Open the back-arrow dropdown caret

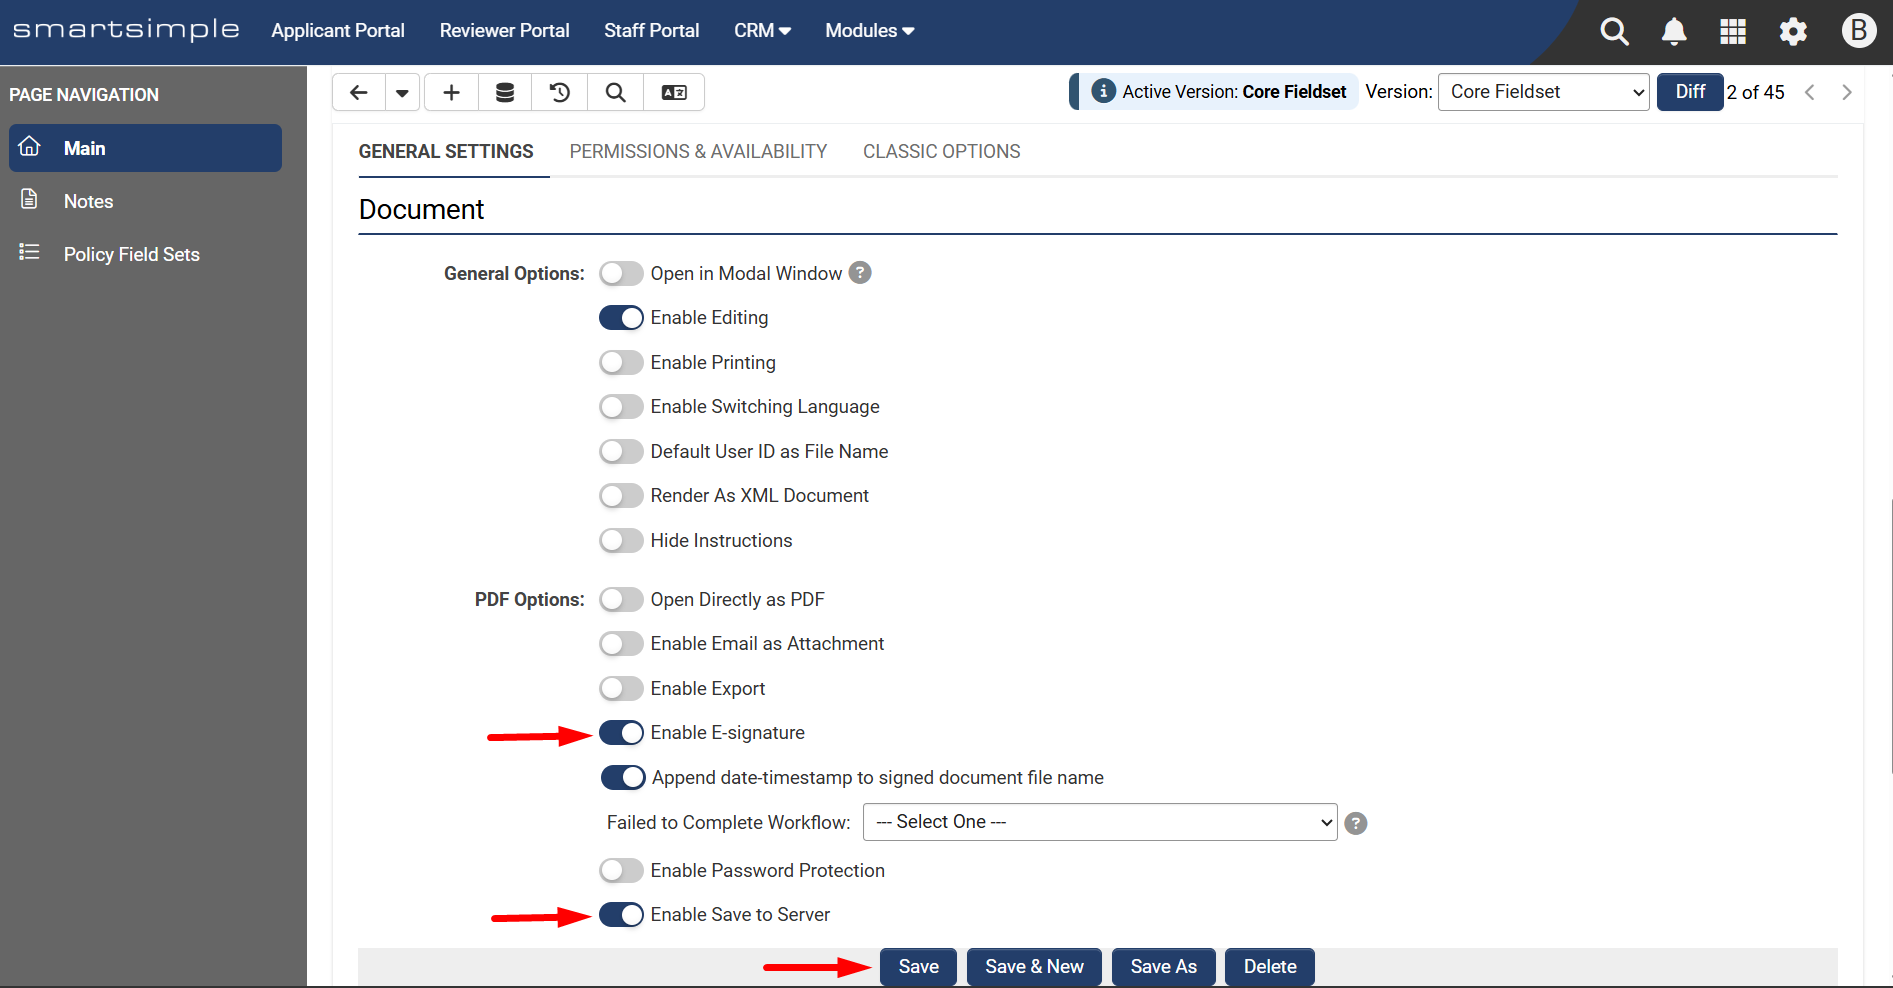point(402,92)
